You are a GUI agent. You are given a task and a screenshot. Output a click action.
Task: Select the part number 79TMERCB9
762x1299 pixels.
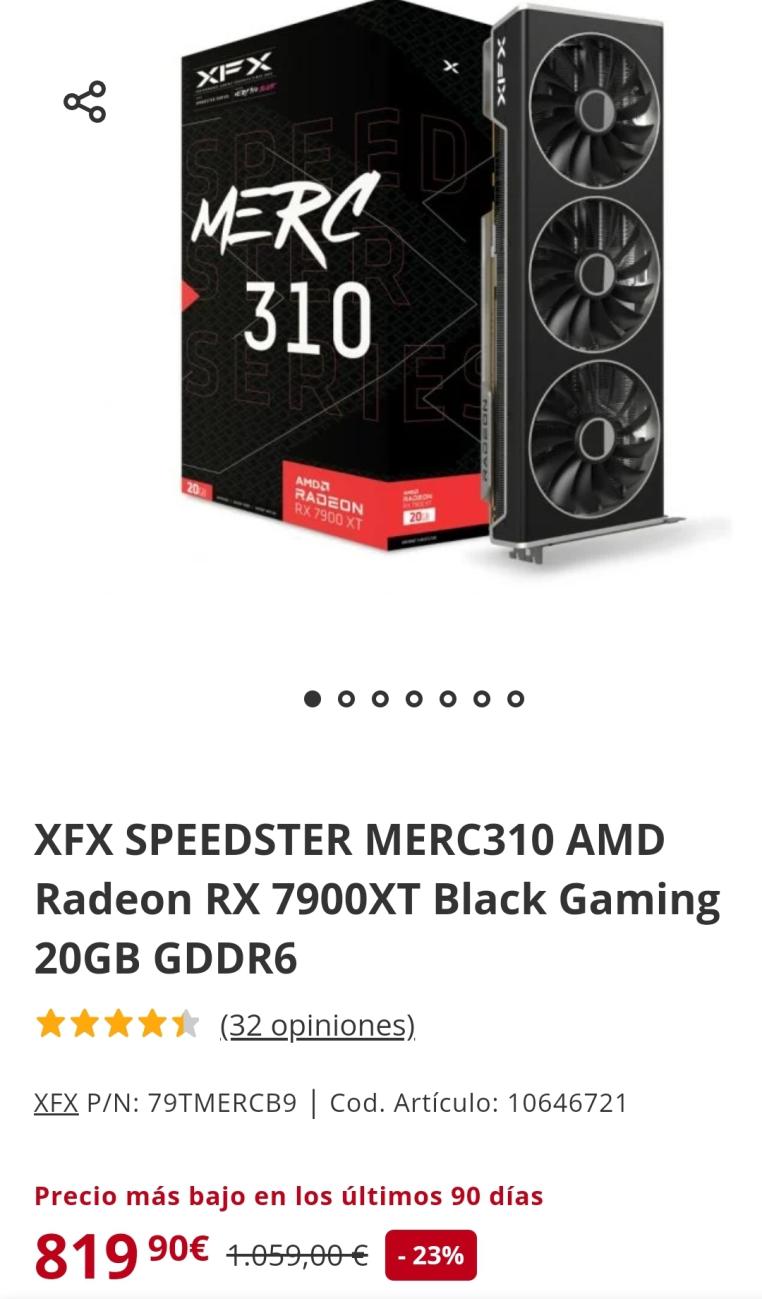[222, 1103]
